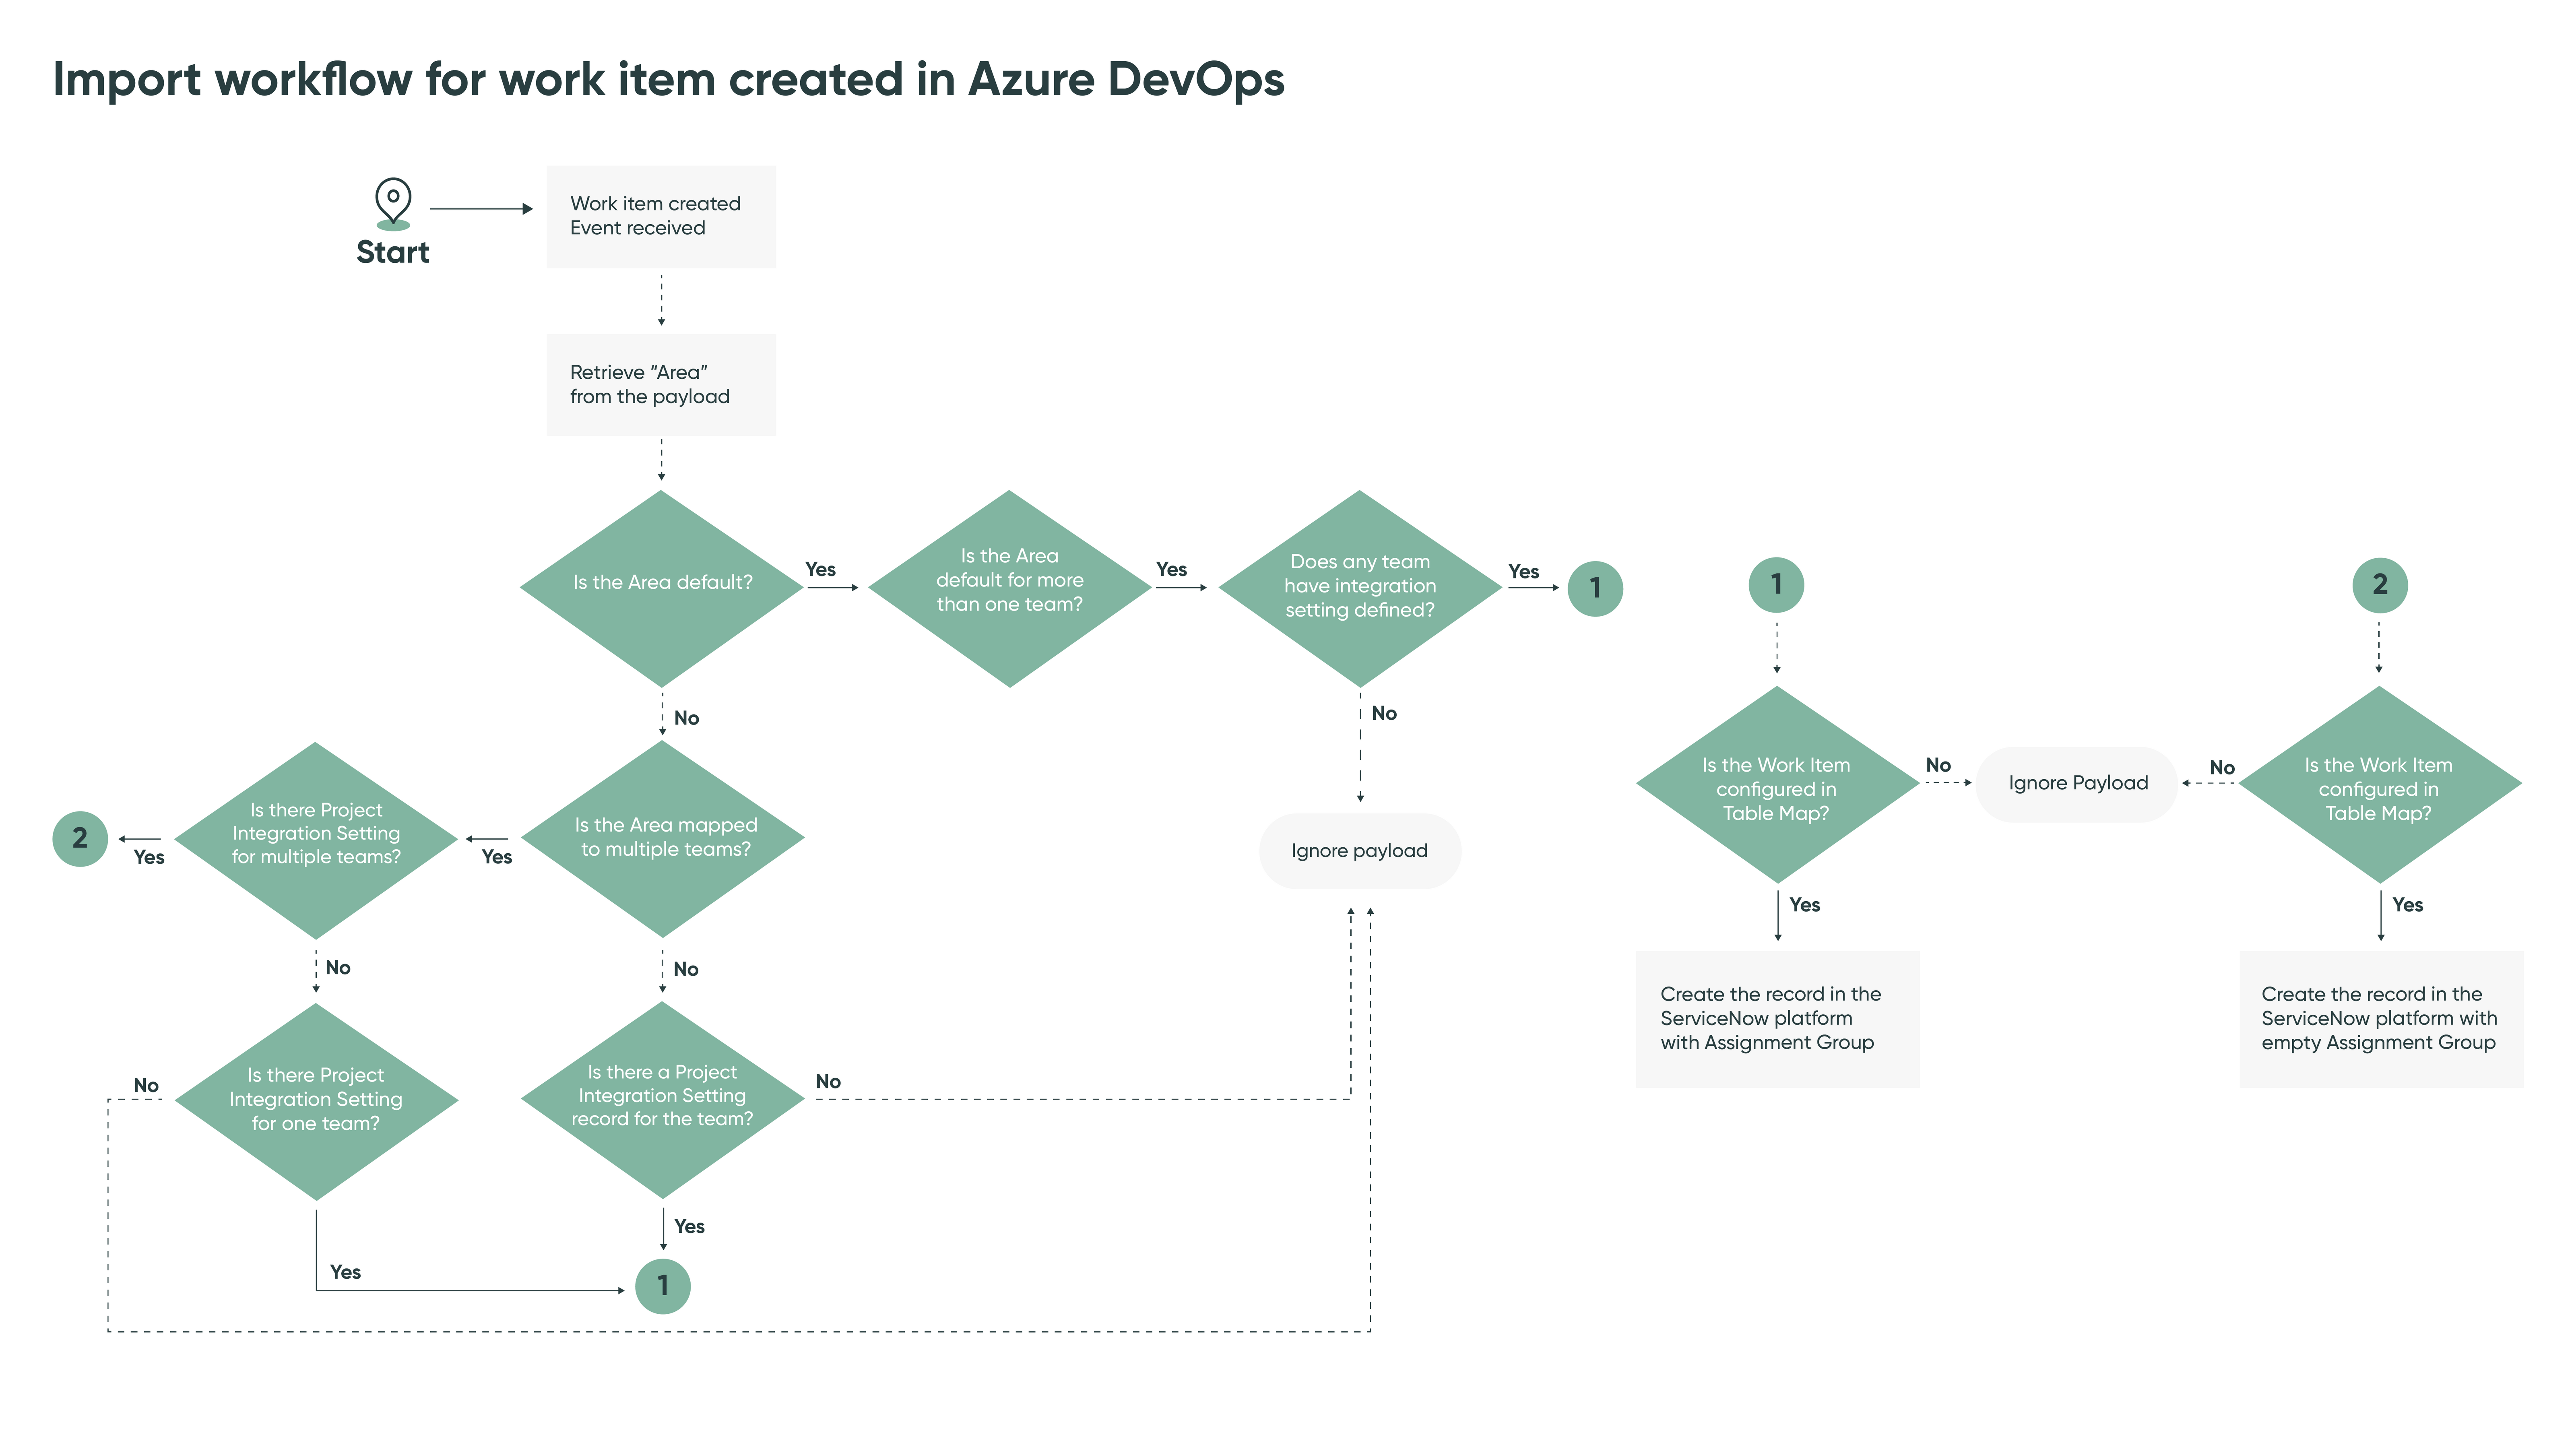Select 'Create the record with Assignment Group' box
This screenshot has width=2576, height=1449.
pos(1777,1019)
